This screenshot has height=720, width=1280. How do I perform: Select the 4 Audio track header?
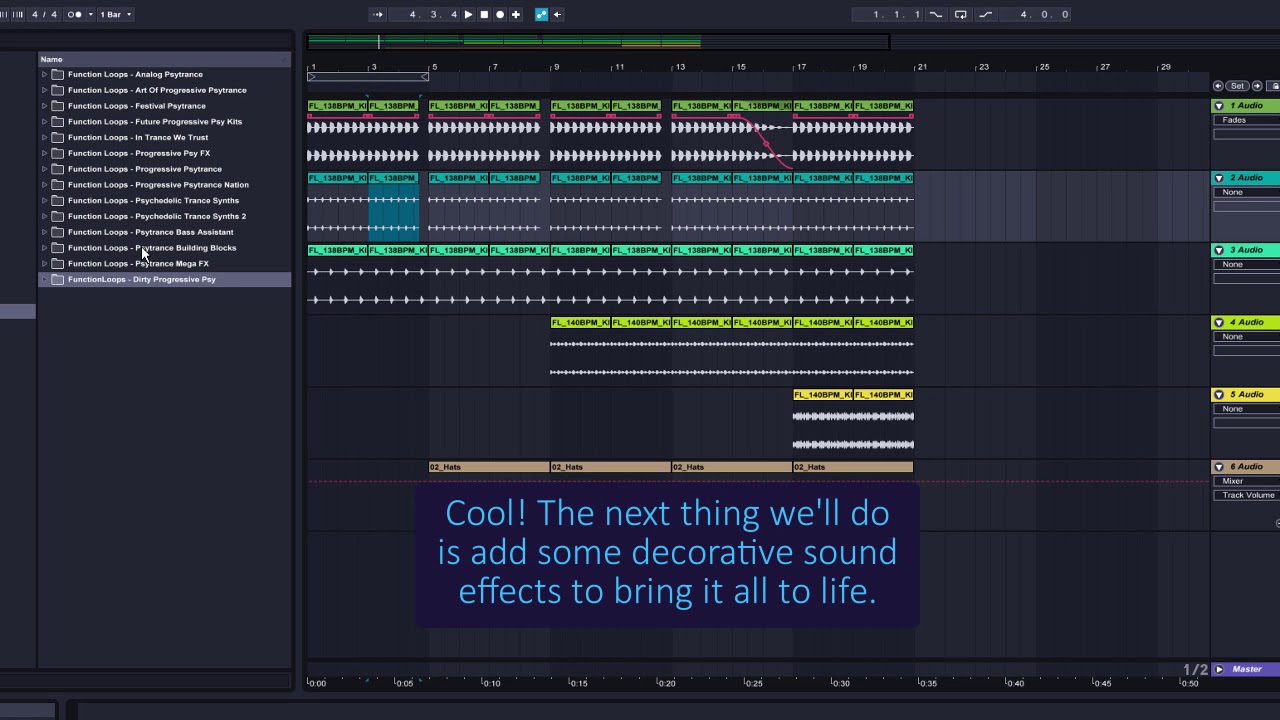pos(1246,322)
